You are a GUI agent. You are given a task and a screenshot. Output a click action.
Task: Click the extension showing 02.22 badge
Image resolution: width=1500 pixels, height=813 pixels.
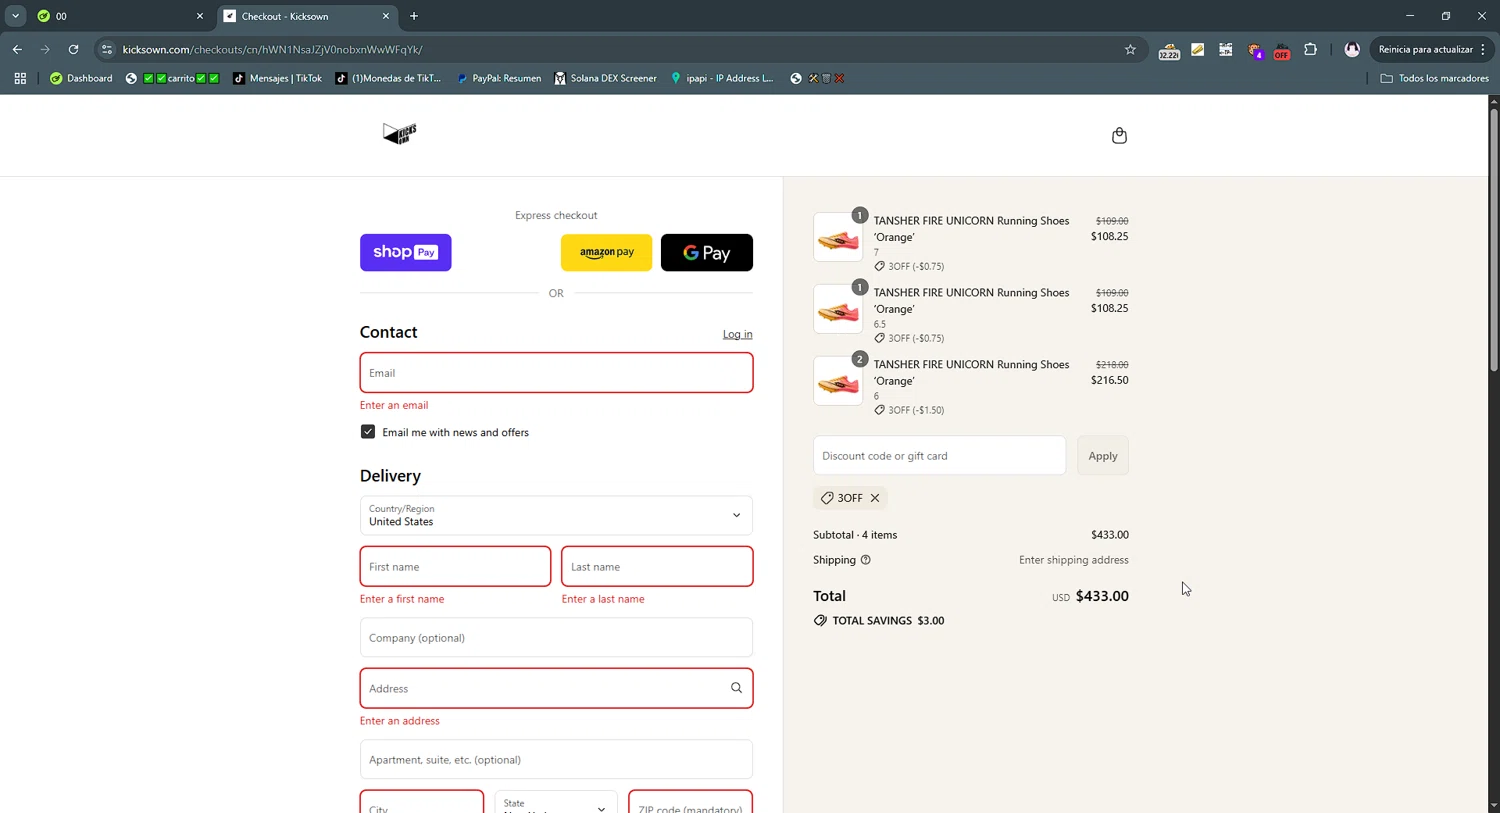click(x=1169, y=50)
